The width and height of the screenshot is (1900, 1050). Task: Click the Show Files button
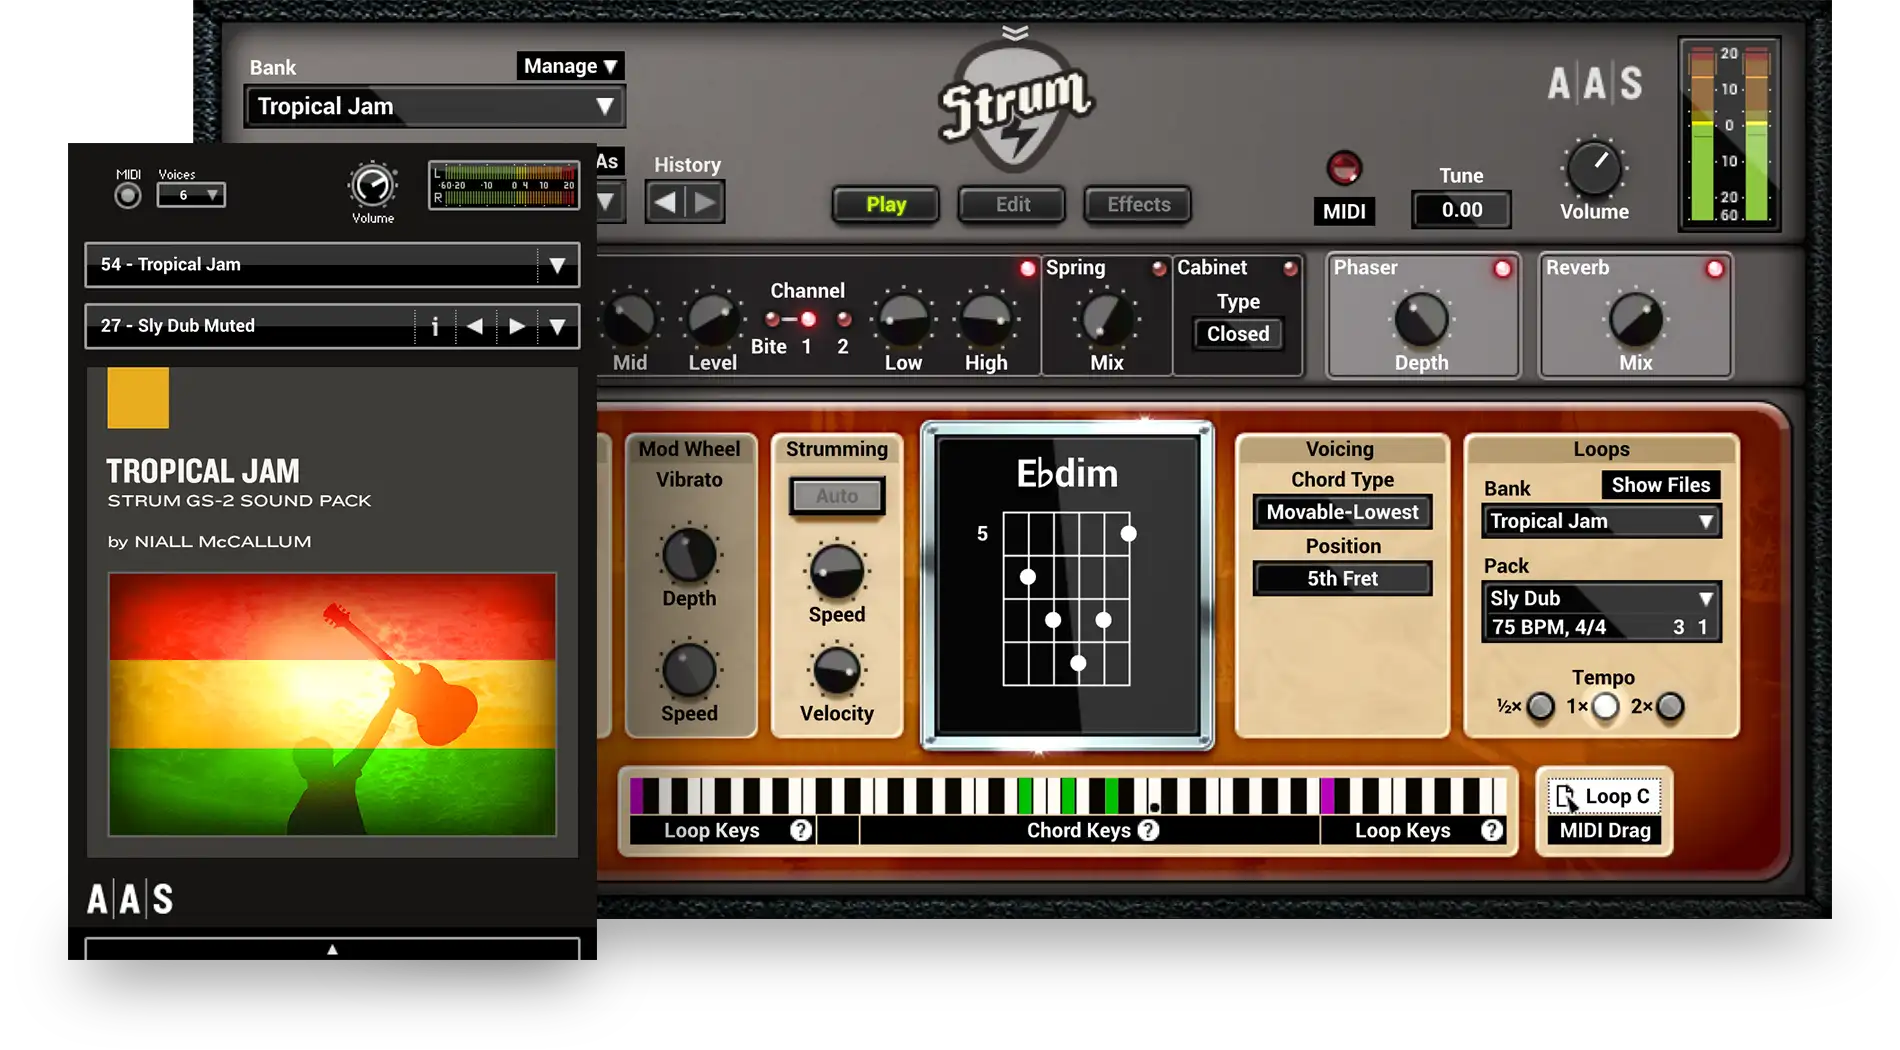(x=1660, y=485)
